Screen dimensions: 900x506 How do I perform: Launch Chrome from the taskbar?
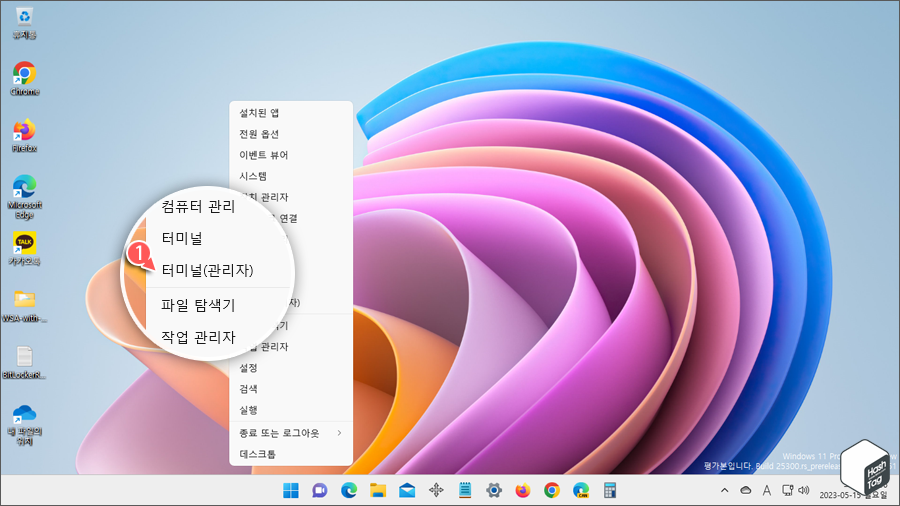pyautogui.click(x=552, y=491)
